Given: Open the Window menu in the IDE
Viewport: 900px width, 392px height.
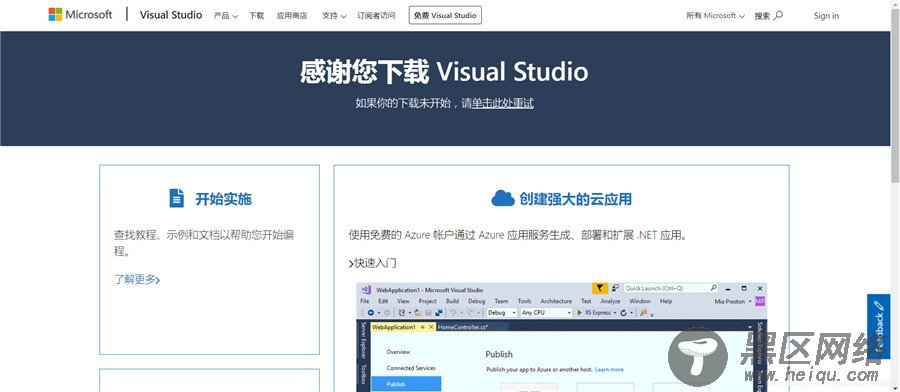Looking at the screenshot, I should tap(639, 301).
